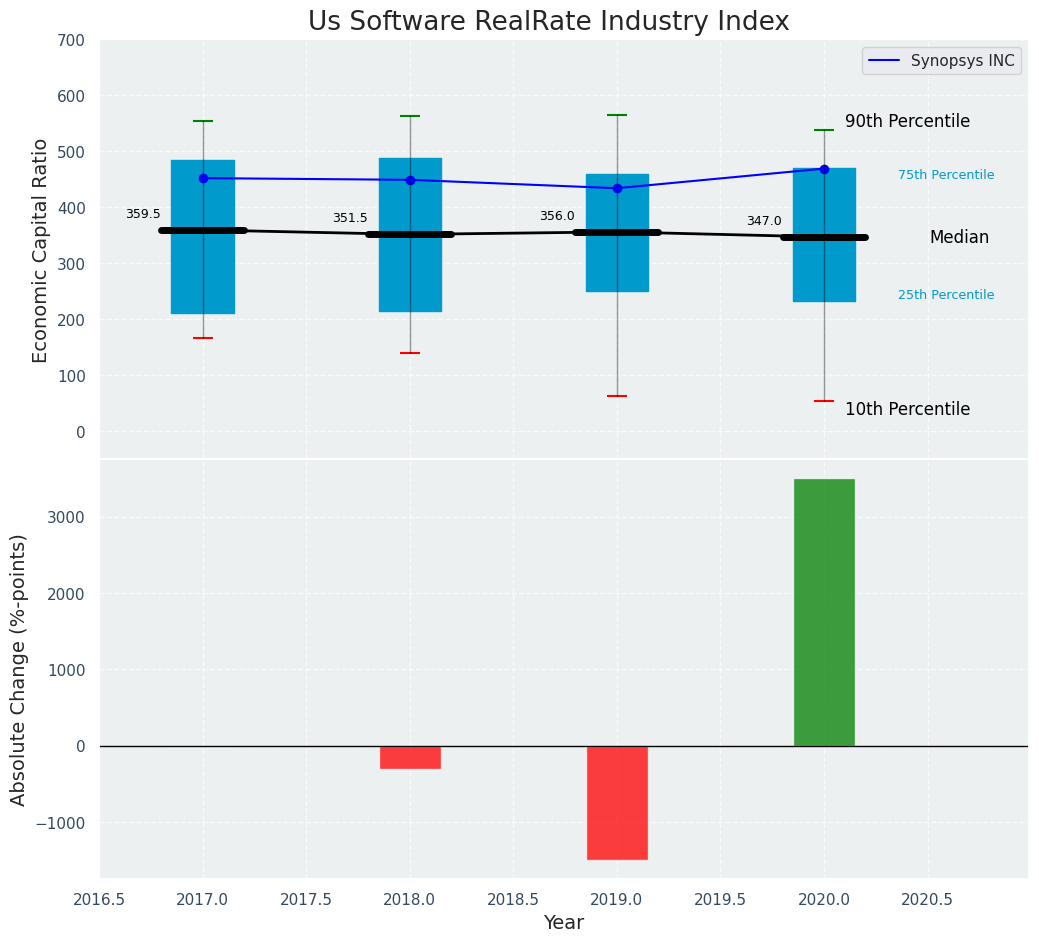Click the 10th Percentile annotation
The width and height of the screenshot is (1039, 942).
click(907, 409)
